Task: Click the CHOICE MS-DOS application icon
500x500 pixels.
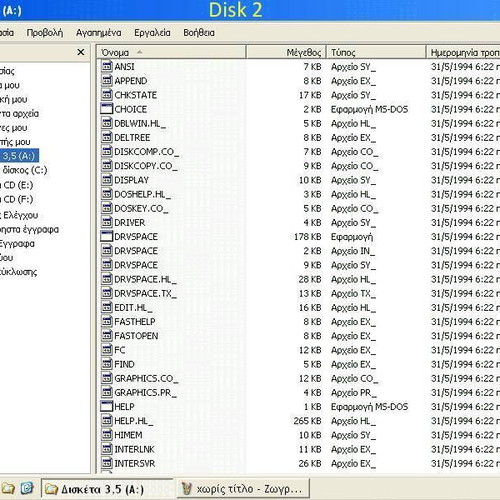Action: tap(106, 109)
